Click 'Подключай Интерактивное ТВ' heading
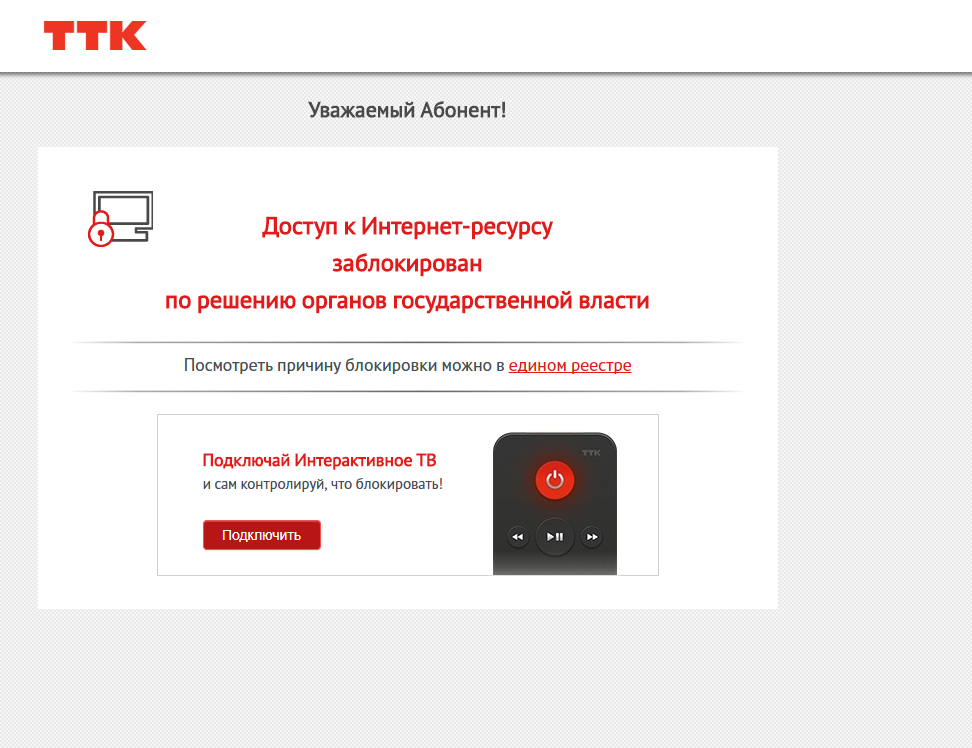Viewport: 972px width, 748px height. [319, 460]
